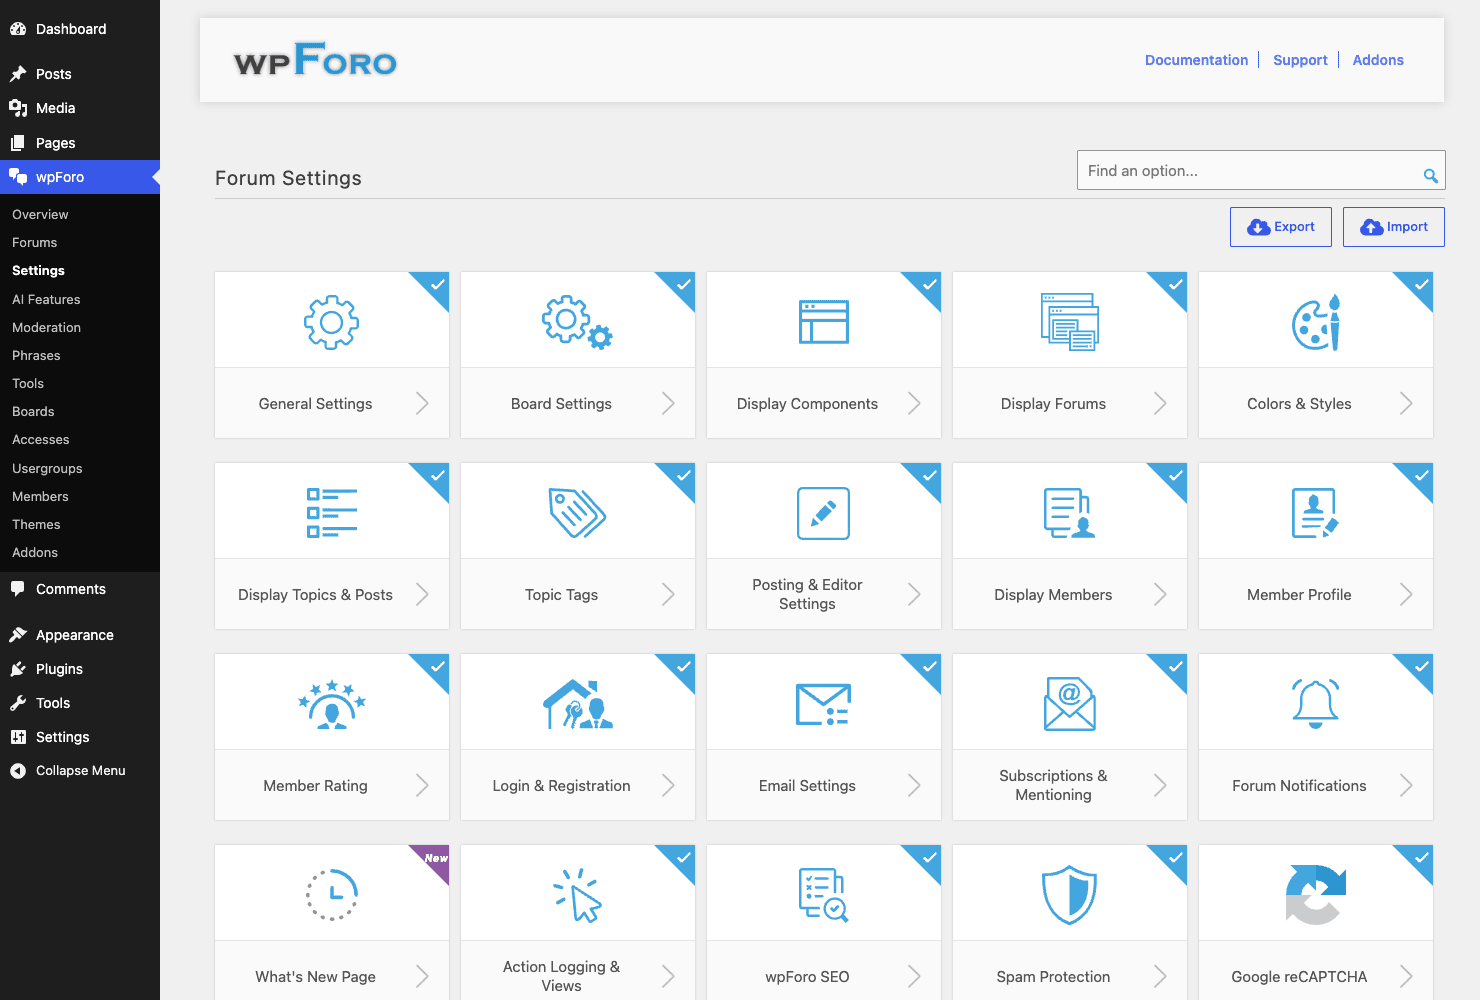Screen dimensions: 1480x1000
Task: Expand Forum Notifications chevron arrow
Action: 1406,785
